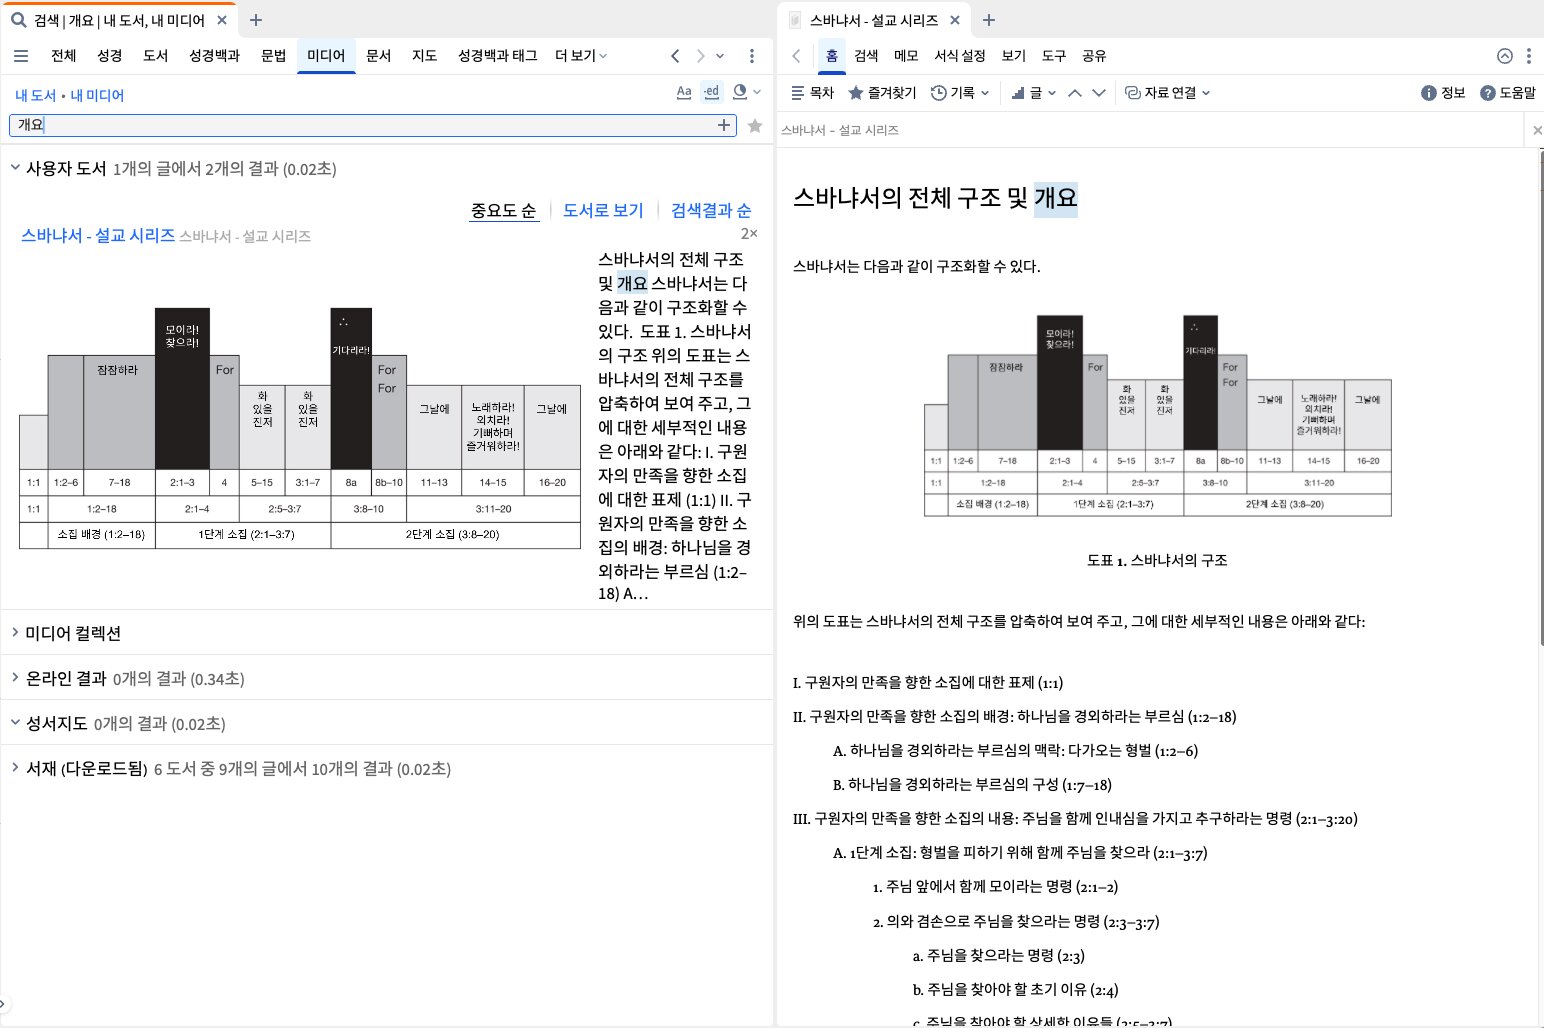Sort results by 중요도 순
The height and width of the screenshot is (1028, 1544).
[504, 210]
